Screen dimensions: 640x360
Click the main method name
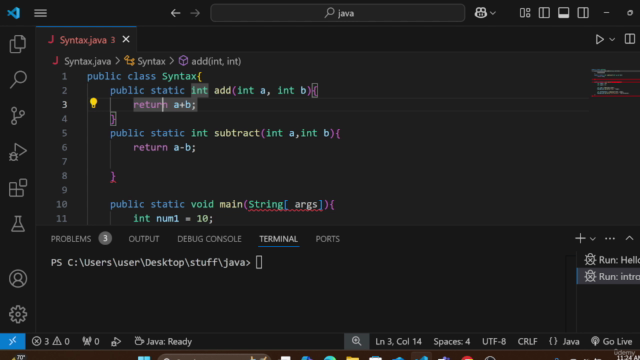[231, 204]
